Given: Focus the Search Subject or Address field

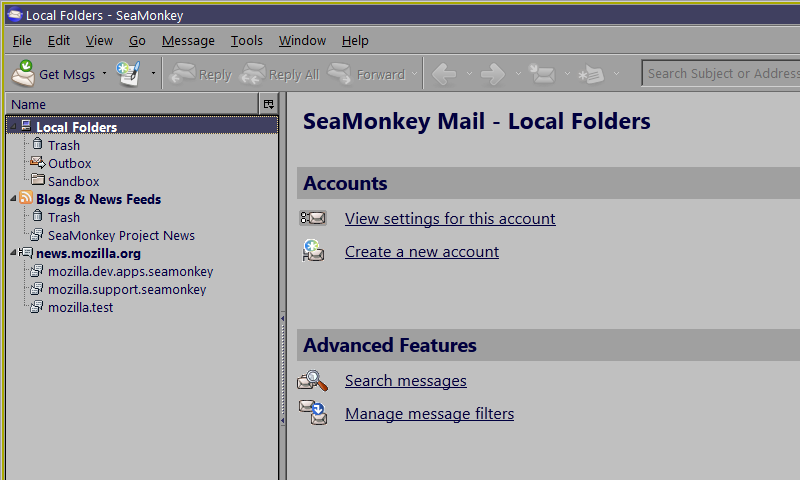Looking at the screenshot, I should (720, 73).
